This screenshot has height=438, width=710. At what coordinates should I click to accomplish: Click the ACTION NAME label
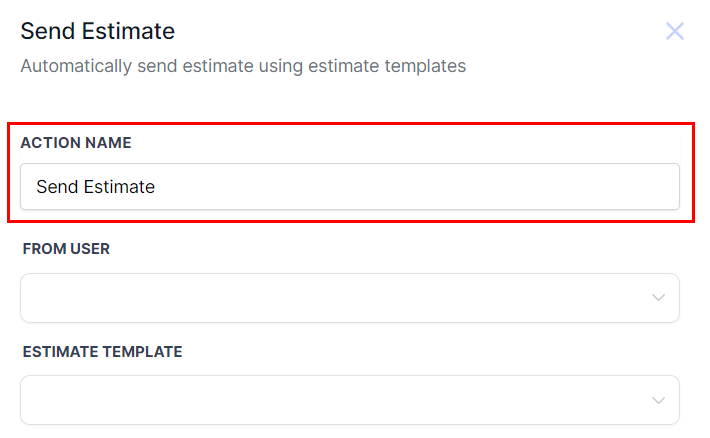76,143
